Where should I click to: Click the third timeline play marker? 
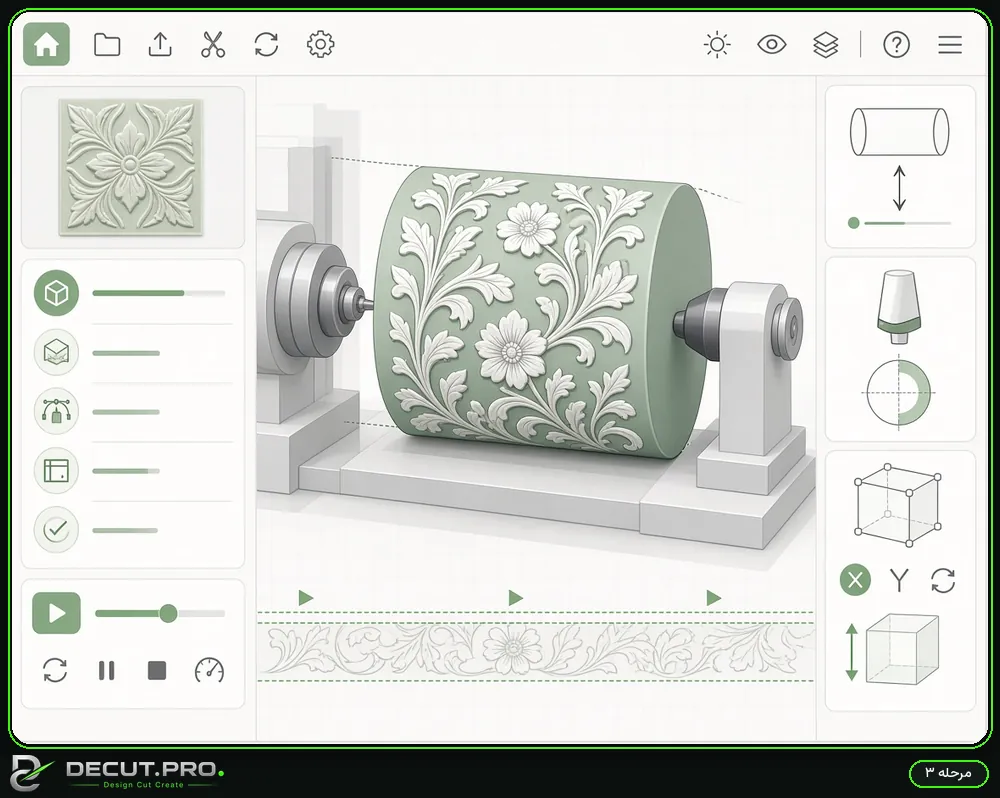[714, 598]
